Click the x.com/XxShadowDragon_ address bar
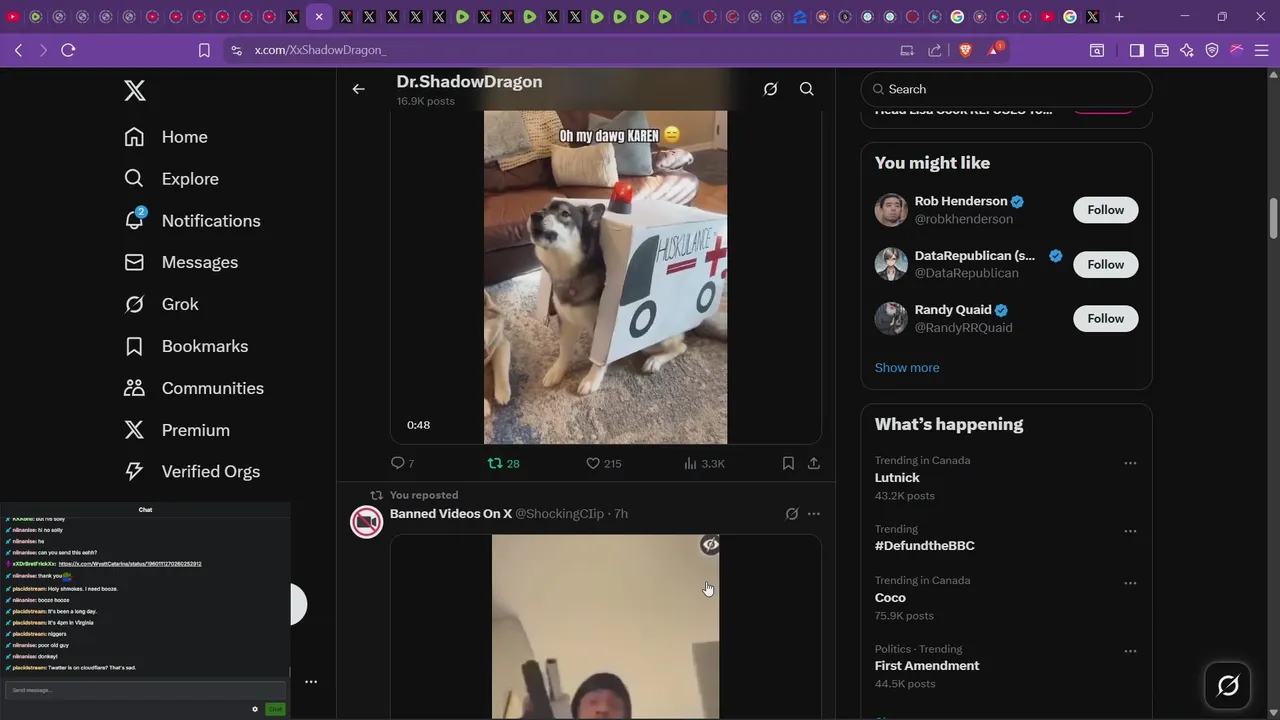Image resolution: width=1280 pixels, height=720 pixels. click(x=320, y=50)
